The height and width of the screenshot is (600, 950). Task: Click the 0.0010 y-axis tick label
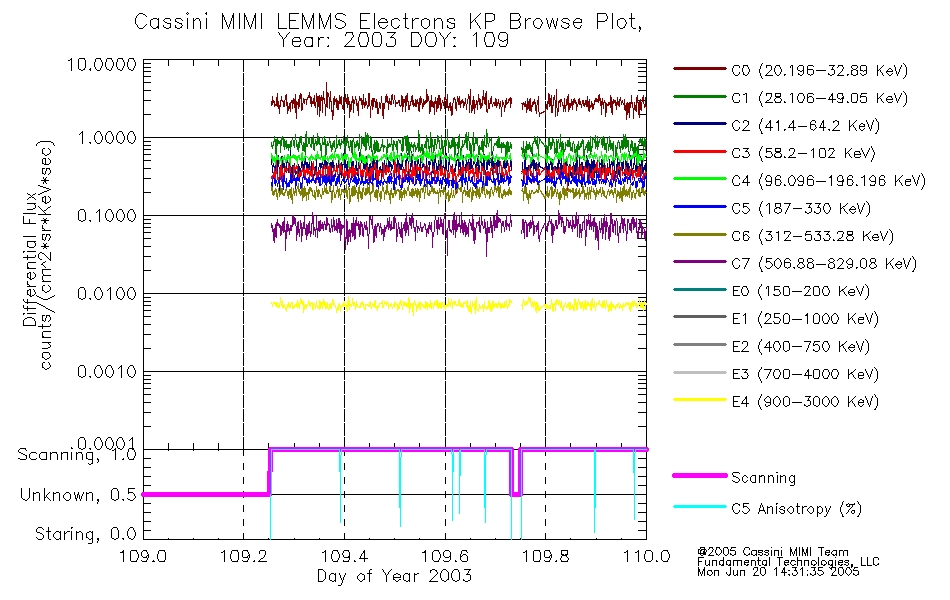click(107, 372)
